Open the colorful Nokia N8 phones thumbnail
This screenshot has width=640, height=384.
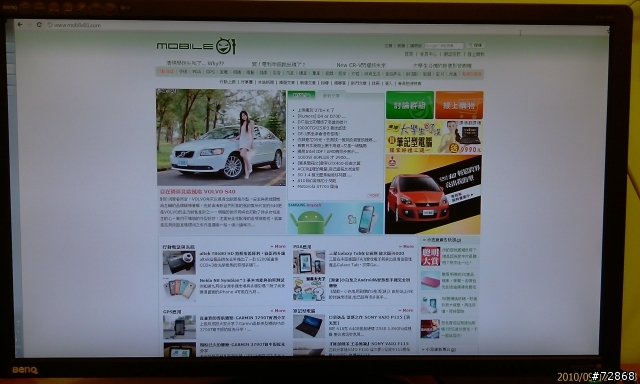(180, 289)
